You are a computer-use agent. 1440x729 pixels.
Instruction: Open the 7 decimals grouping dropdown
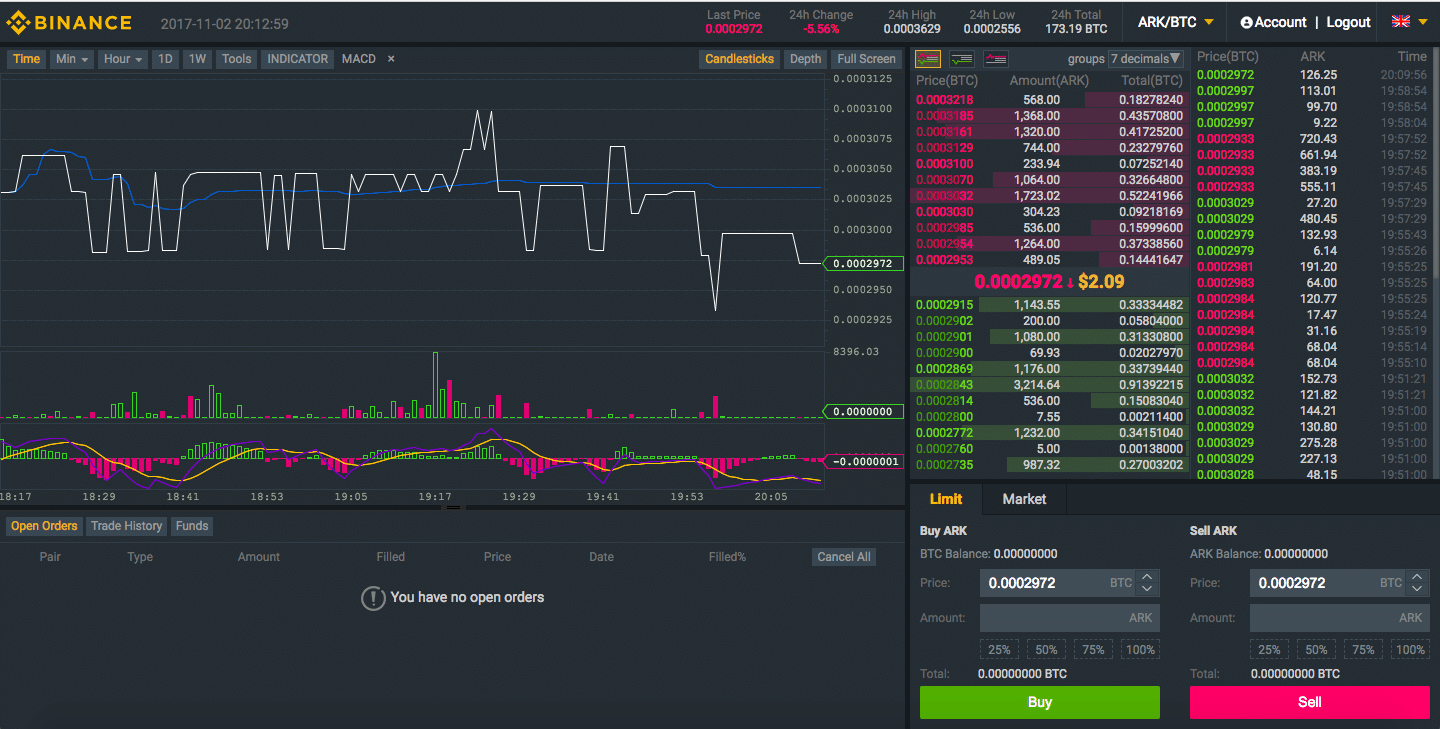[x=1145, y=59]
